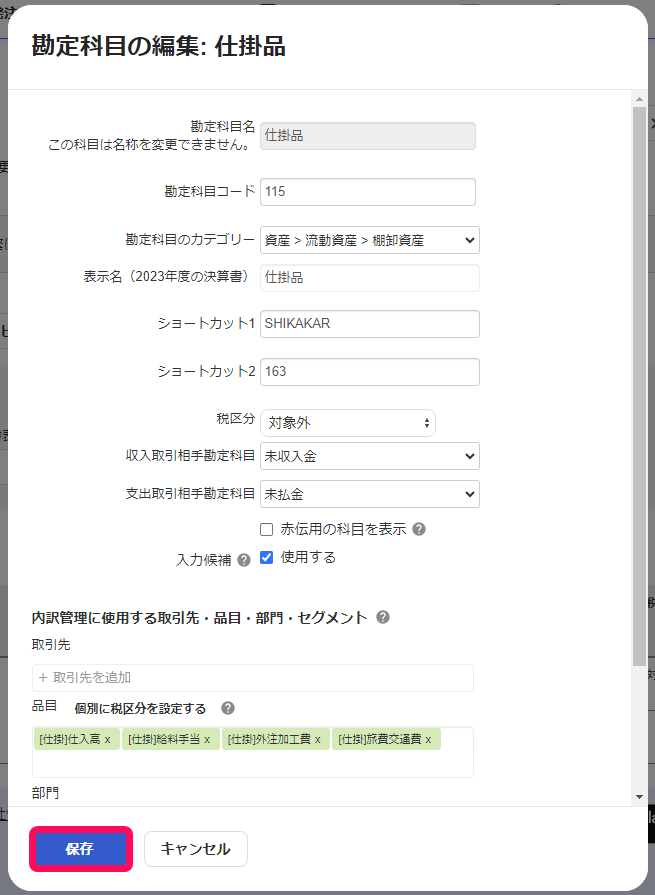Image resolution: width=655 pixels, height=895 pixels.
Task: Click the 赤伝用の科目を表示 label
Action: tap(343, 529)
